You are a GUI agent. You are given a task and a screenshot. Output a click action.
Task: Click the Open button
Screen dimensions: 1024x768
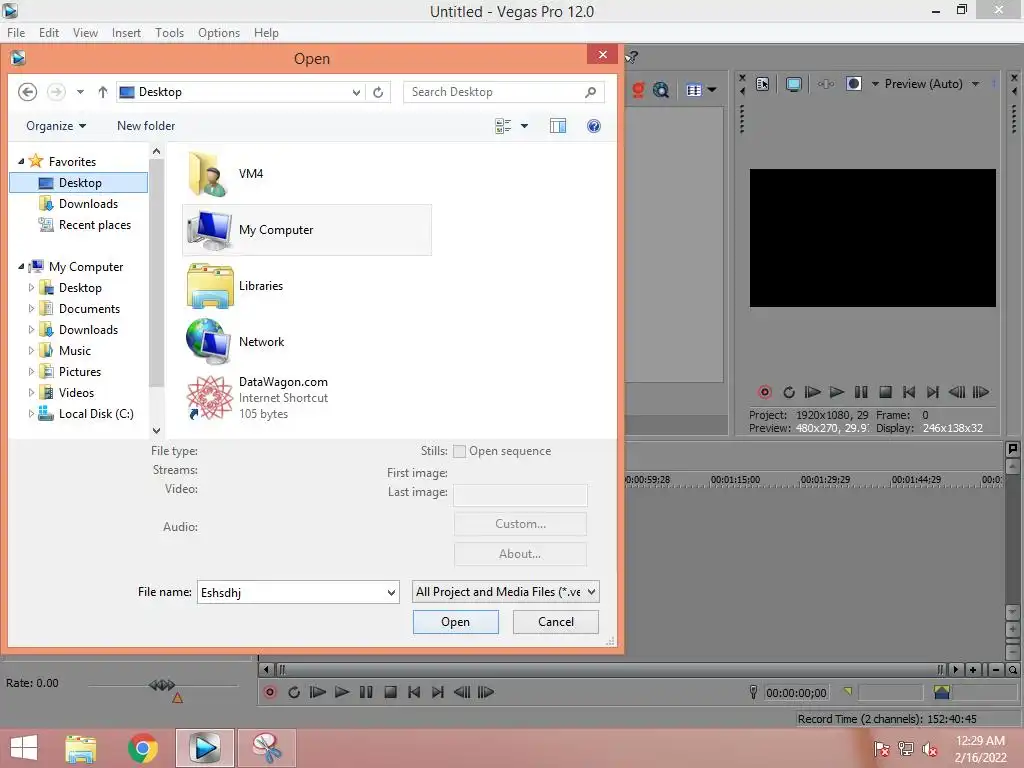pyautogui.click(x=455, y=622)
